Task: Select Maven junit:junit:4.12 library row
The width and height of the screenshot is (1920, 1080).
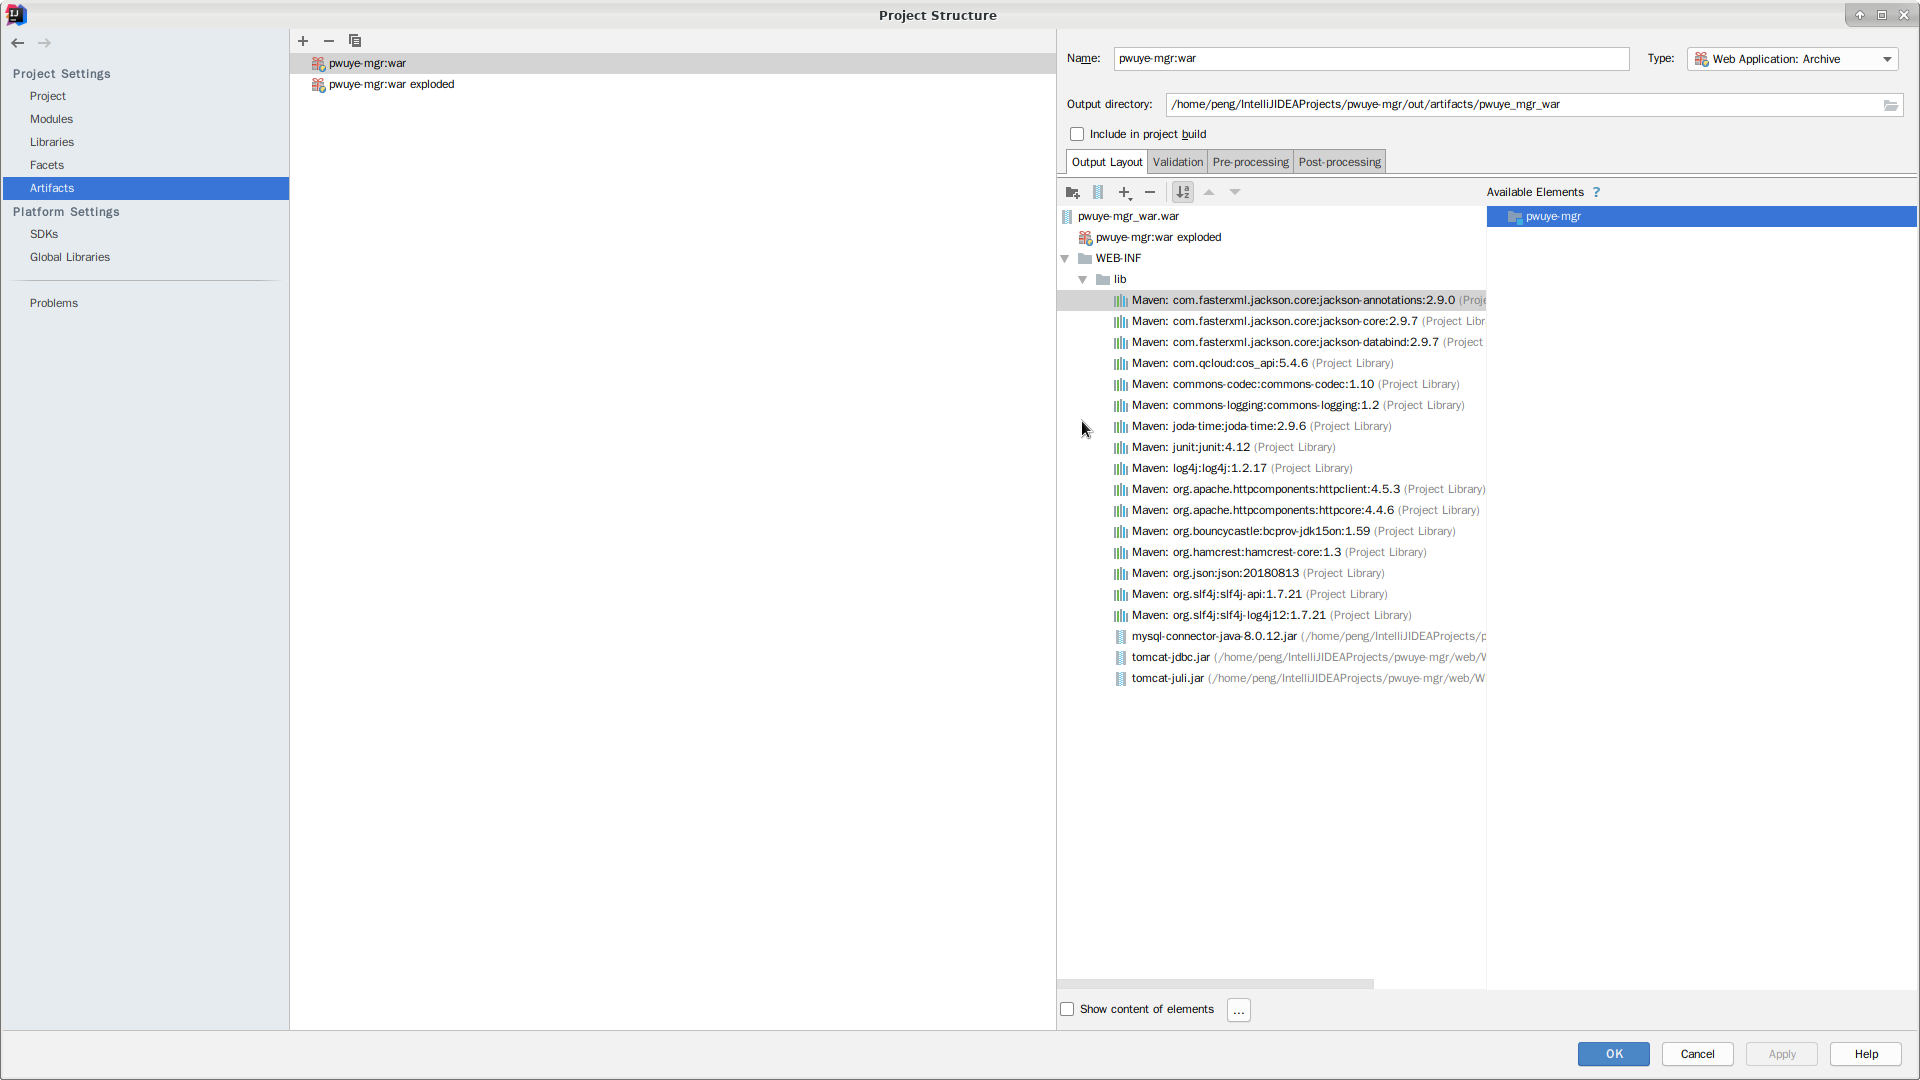Action: pyautogui.click(x=1271, y=447)
